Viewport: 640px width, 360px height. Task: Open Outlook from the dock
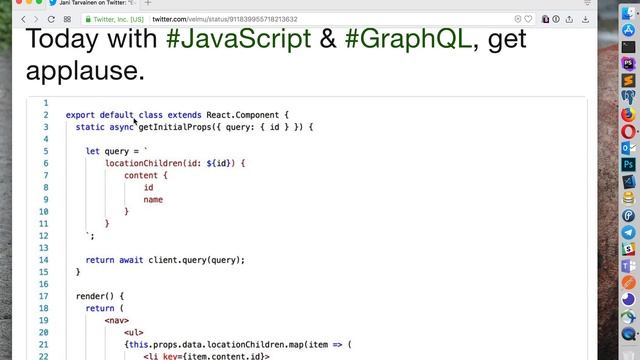click(629, 148)
